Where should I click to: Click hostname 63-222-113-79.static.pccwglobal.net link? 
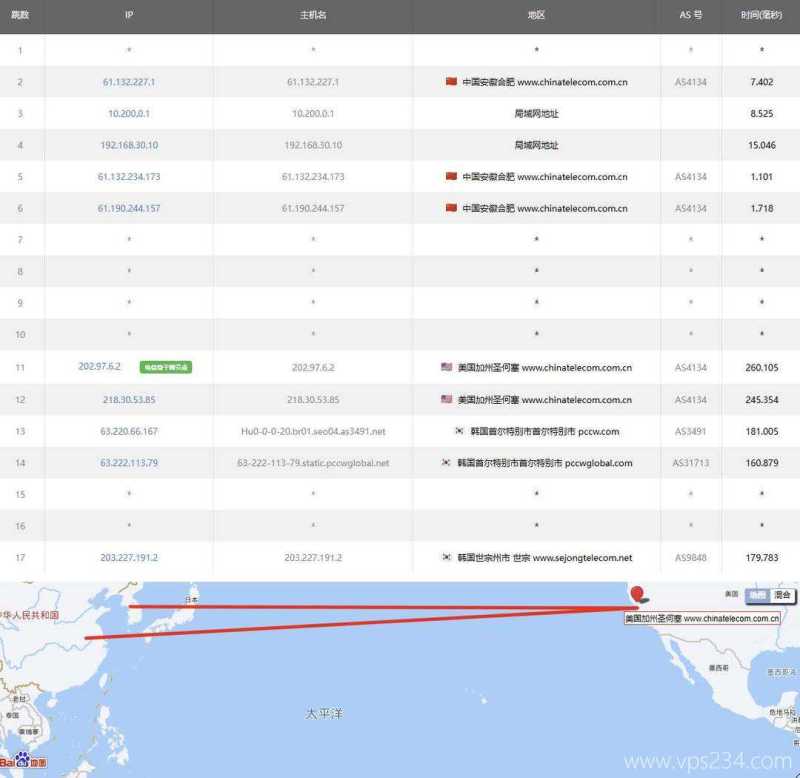[314, 463]
